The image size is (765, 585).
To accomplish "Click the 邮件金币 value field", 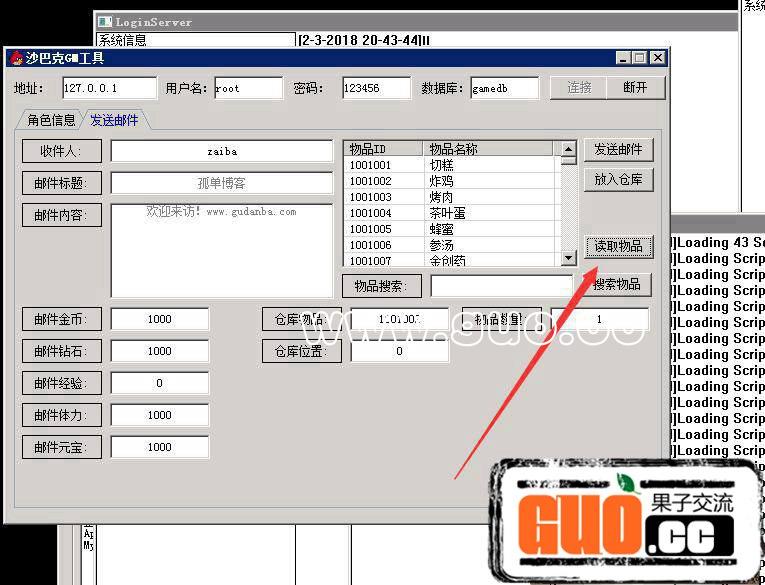I will tap(159, 319).
